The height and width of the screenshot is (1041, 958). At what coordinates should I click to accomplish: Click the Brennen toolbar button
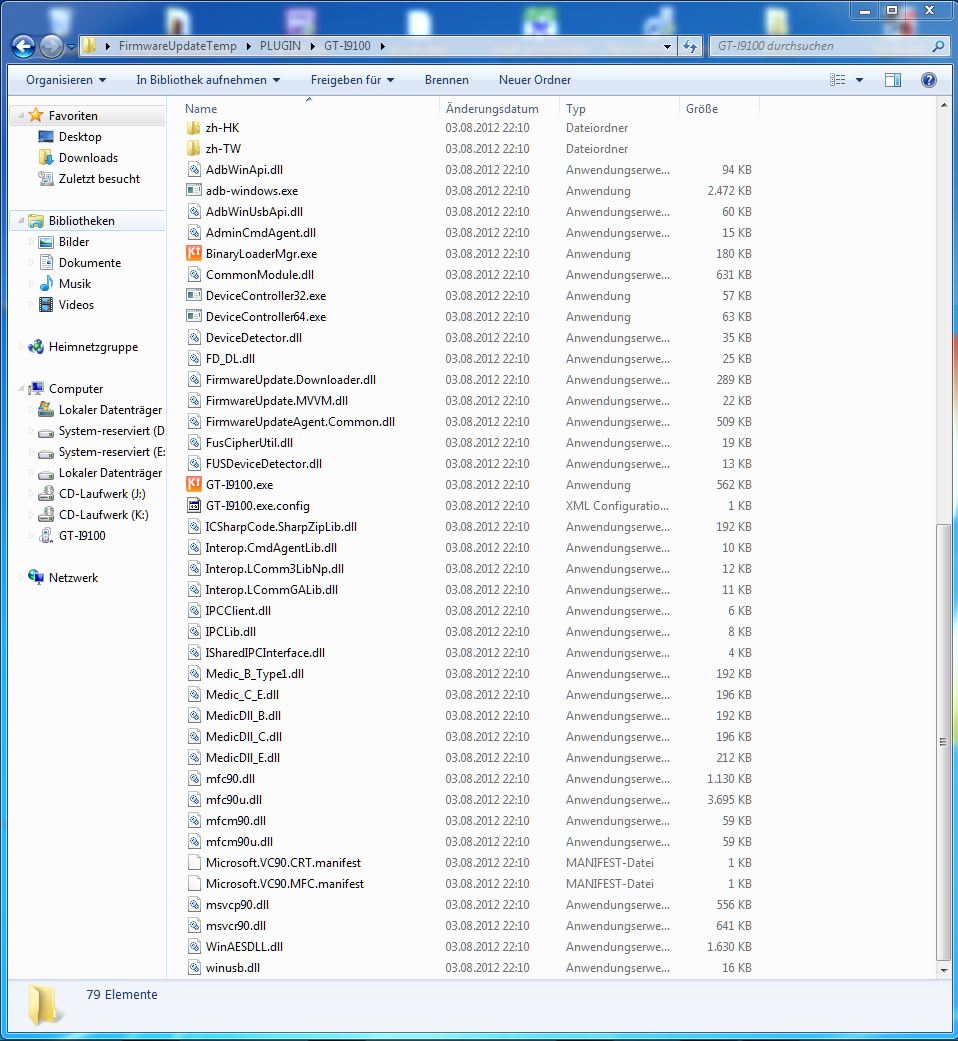point(447,80)
